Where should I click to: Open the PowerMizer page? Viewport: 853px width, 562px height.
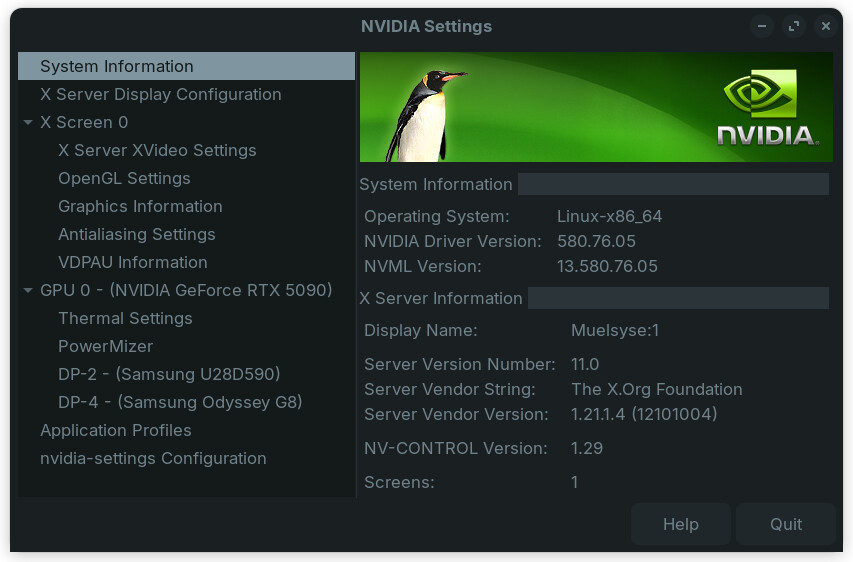click(105, 346)
